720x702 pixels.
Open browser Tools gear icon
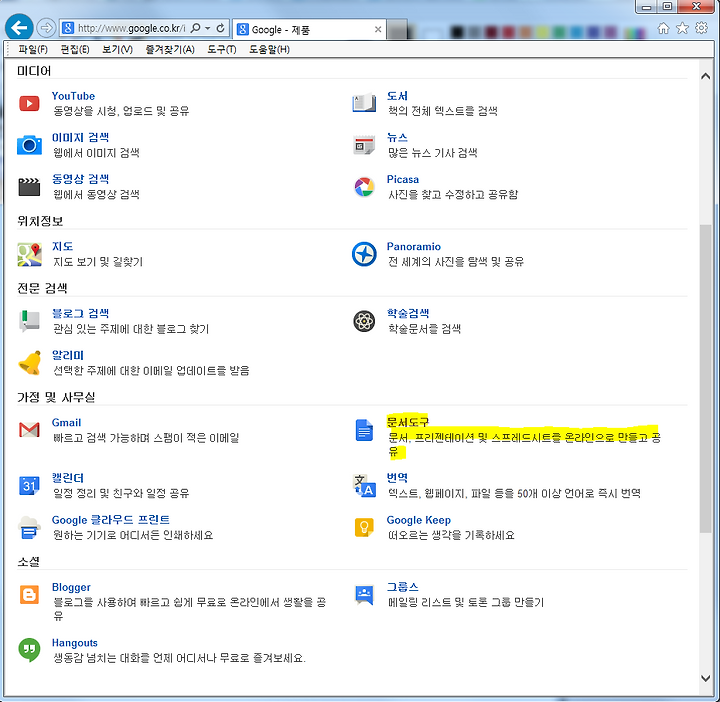point(701,28)
